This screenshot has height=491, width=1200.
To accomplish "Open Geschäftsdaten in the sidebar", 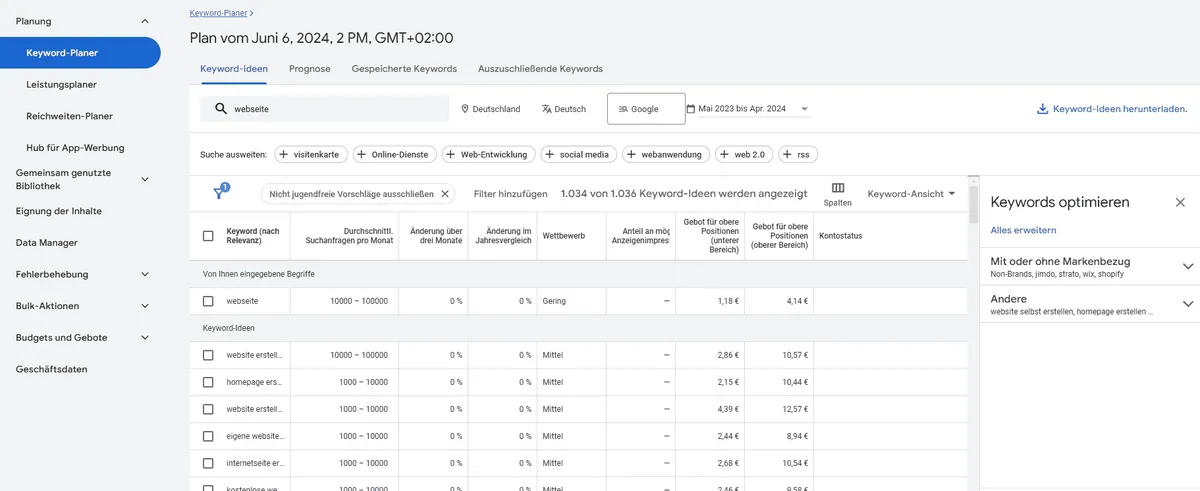I will pyautogui.click(x=51, y=369).
